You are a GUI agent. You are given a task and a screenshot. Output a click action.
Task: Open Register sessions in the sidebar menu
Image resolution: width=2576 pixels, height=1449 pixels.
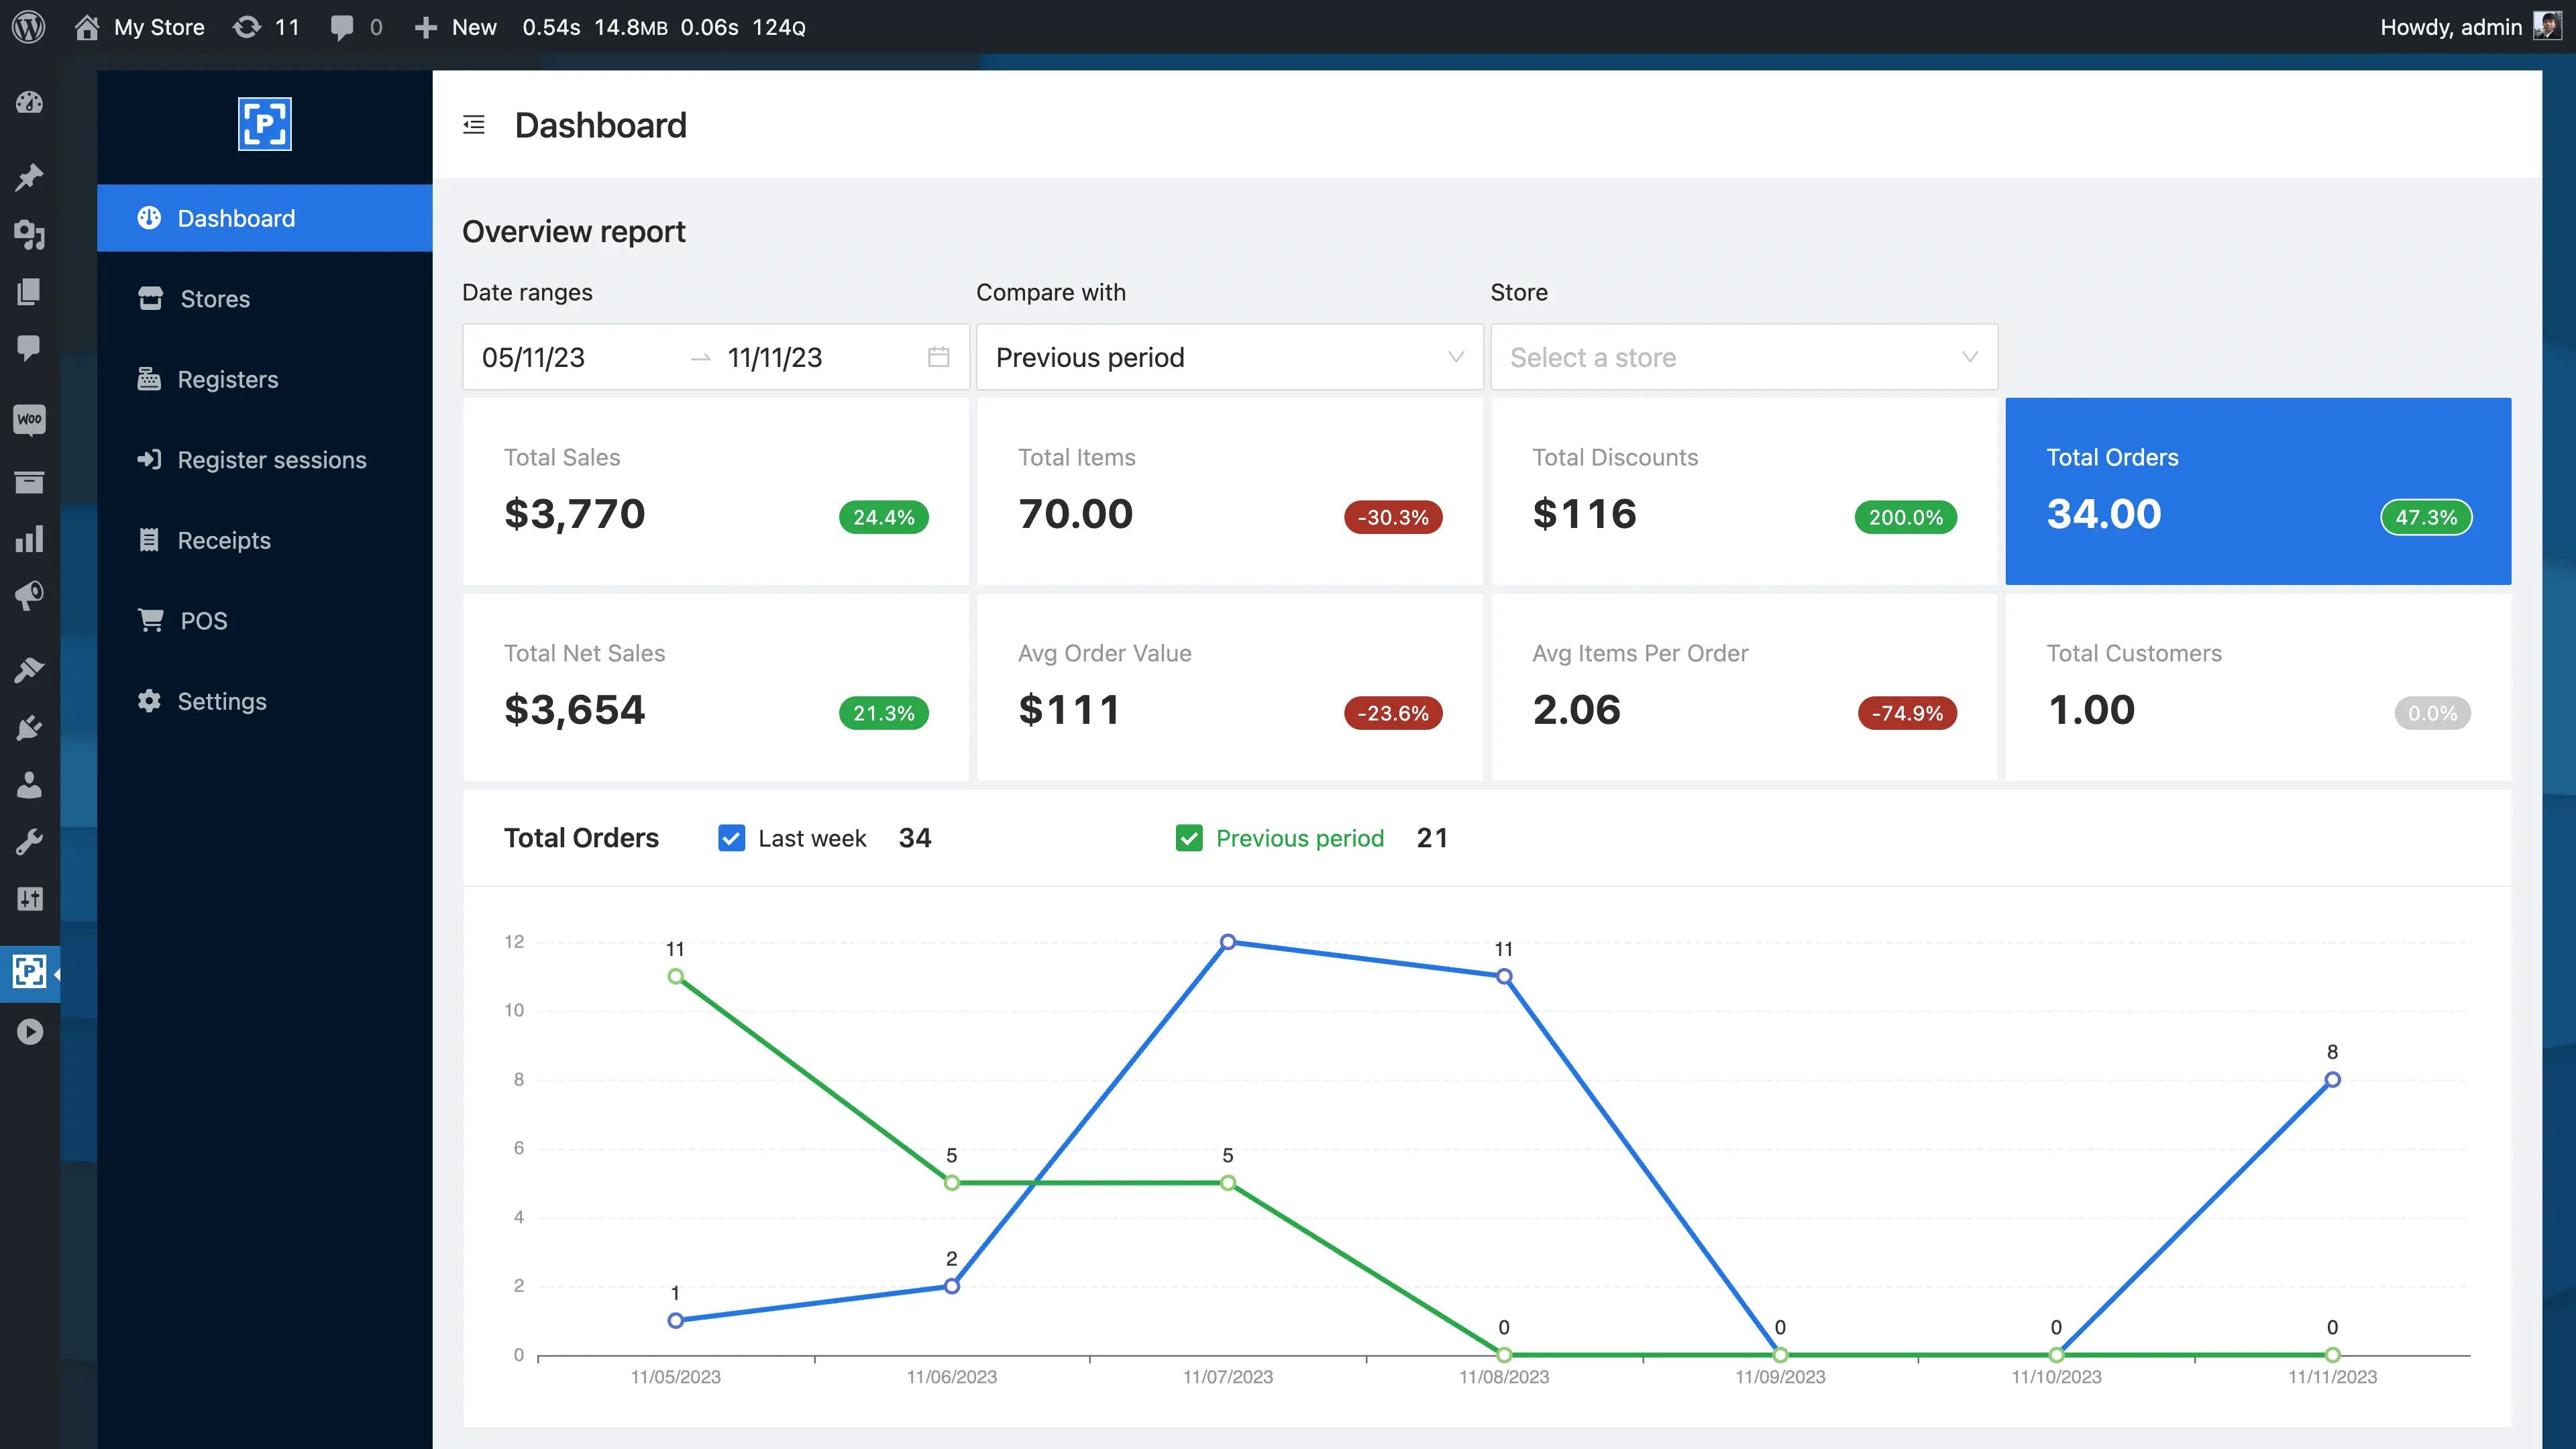point(271,460)
